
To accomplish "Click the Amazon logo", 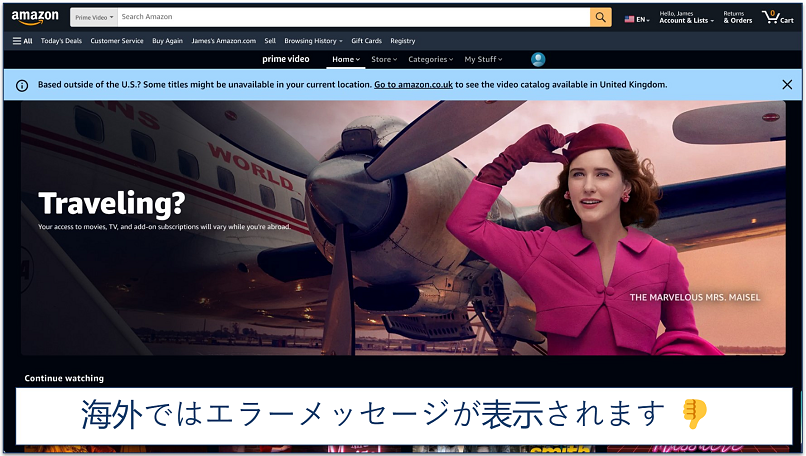I will (x=35, y=17).
